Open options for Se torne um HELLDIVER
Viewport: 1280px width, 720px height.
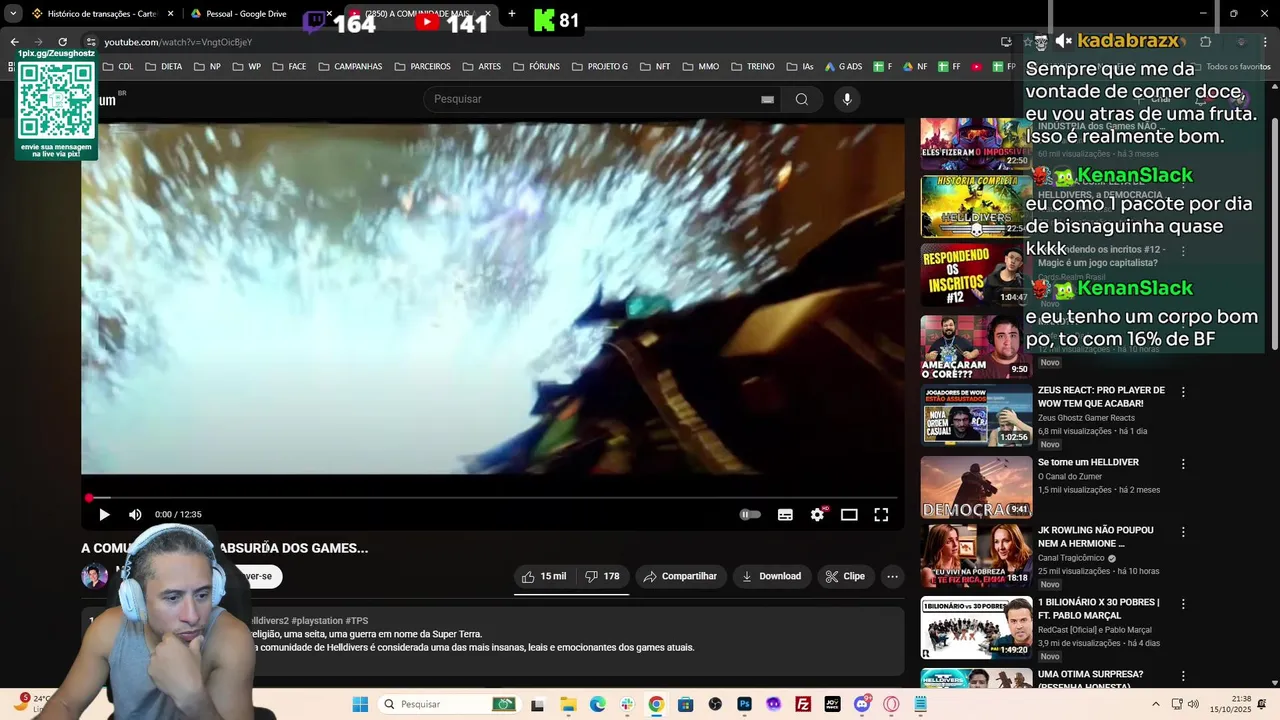click(1183, 464)
